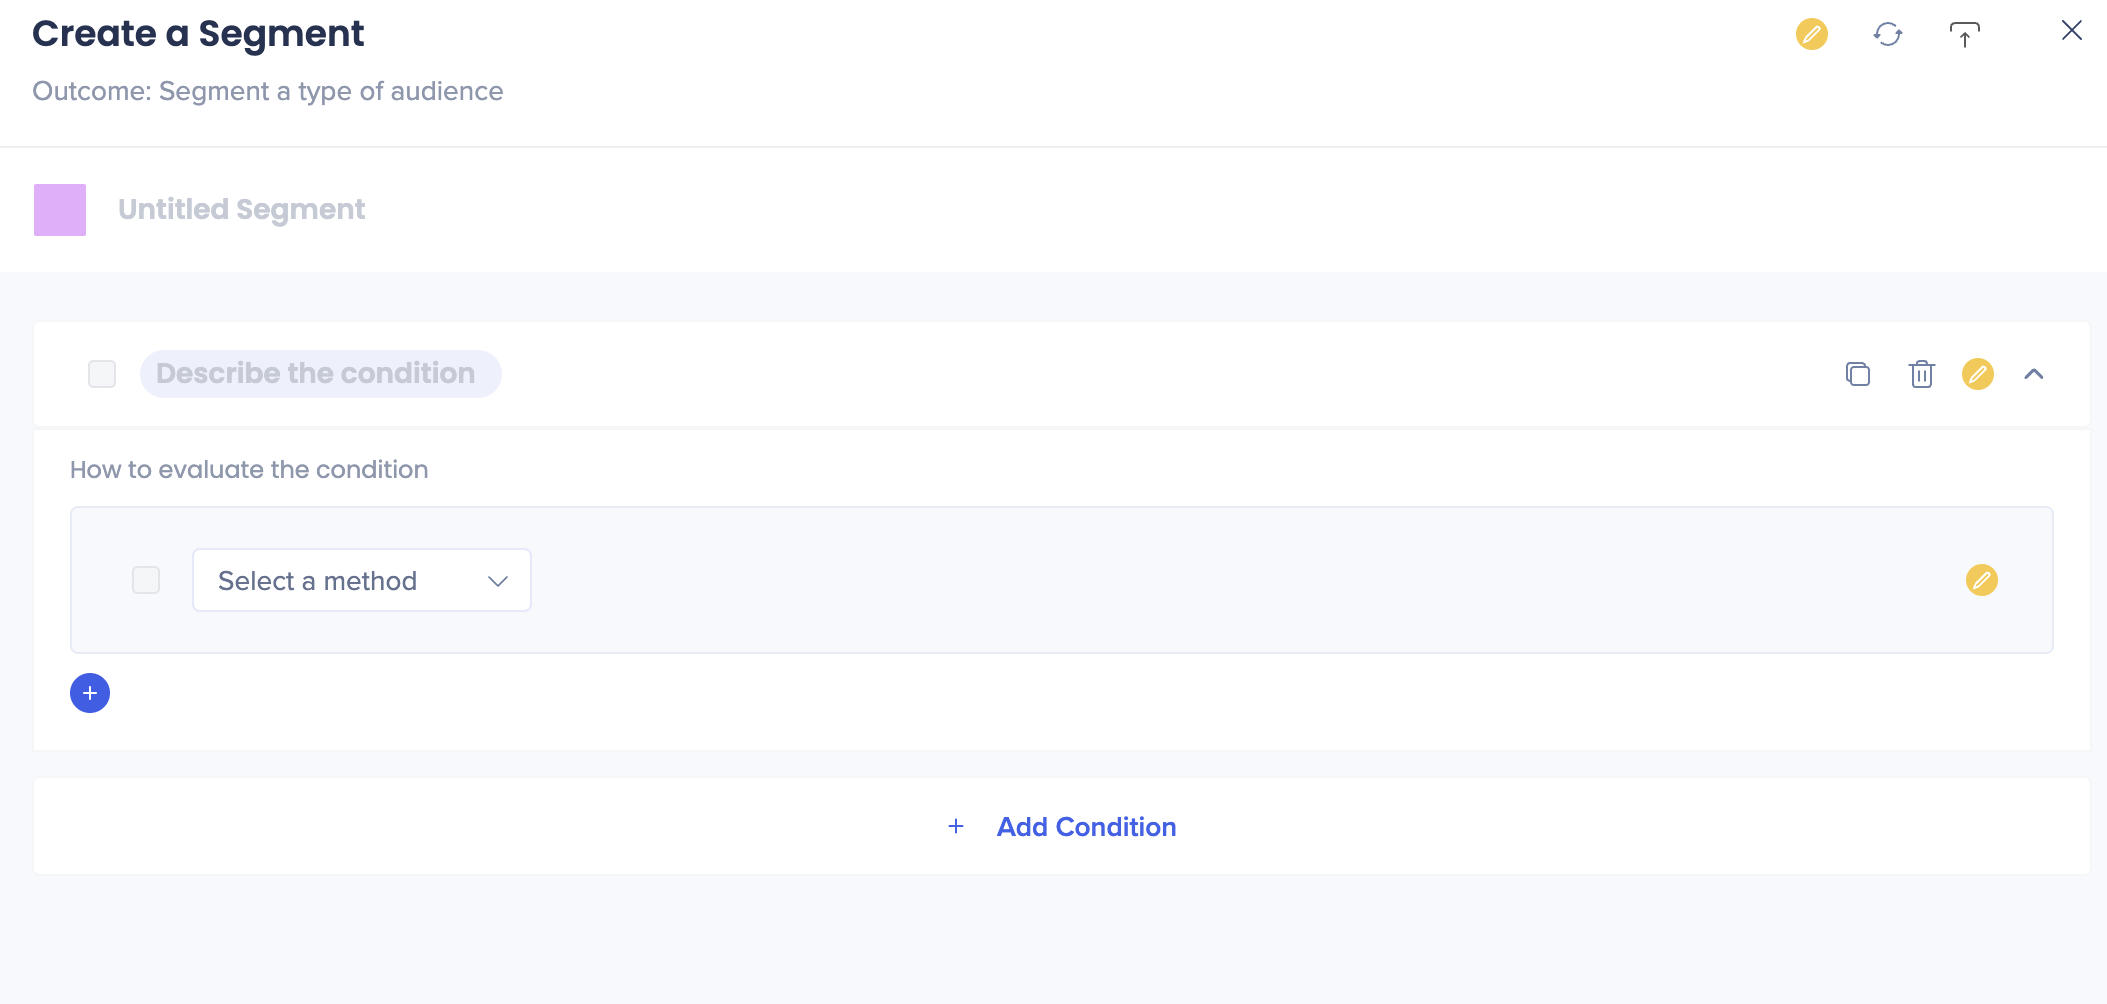Duplicate the condition using the copy icon
Image resolution: width=2107 pixels, height=1004 pixels.
click(1857, 374)
